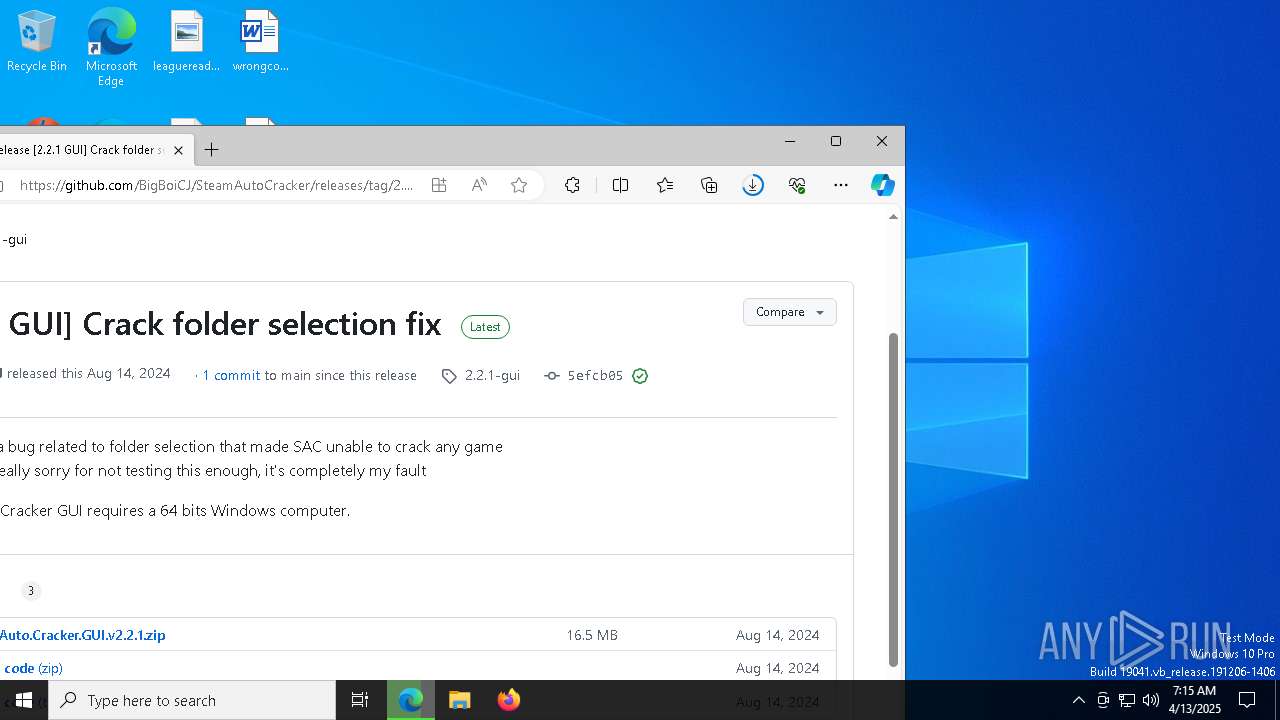Open Edge Settings and more menu
Image resolution: width=1280 pixels, height=720 pixels.
pos(841,185)
